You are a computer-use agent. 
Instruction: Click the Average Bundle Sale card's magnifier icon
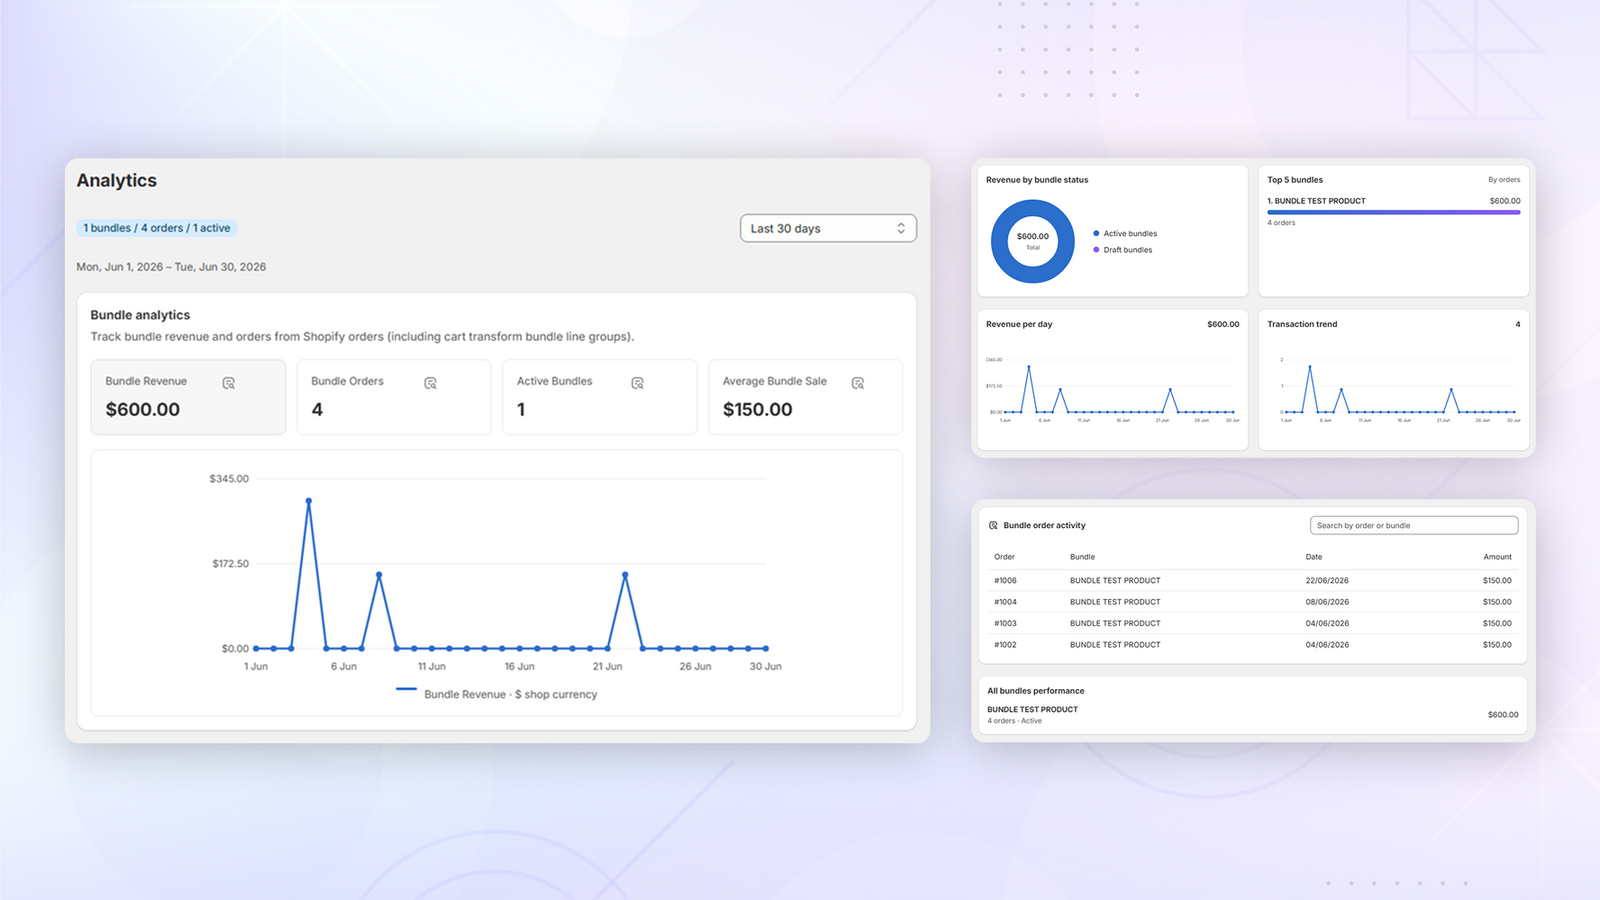coord(857,383)
